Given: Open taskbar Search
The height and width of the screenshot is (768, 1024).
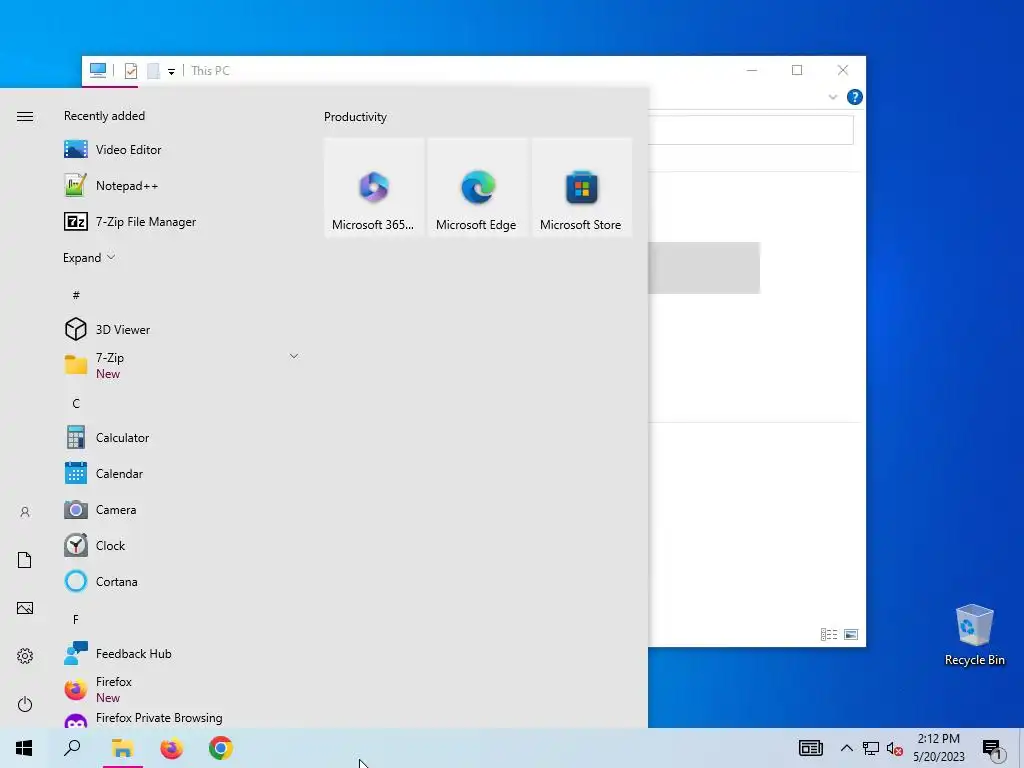Looking at the screenshot, I should click(x=72, y=748).
